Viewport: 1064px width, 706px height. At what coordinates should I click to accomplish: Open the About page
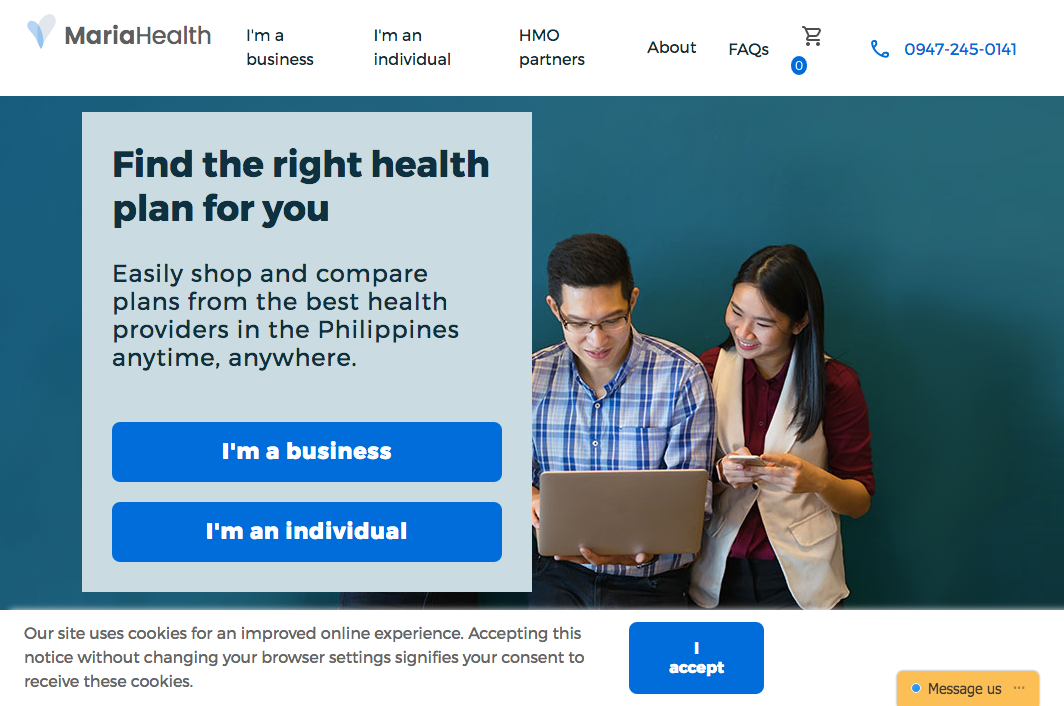coord(671,48)
